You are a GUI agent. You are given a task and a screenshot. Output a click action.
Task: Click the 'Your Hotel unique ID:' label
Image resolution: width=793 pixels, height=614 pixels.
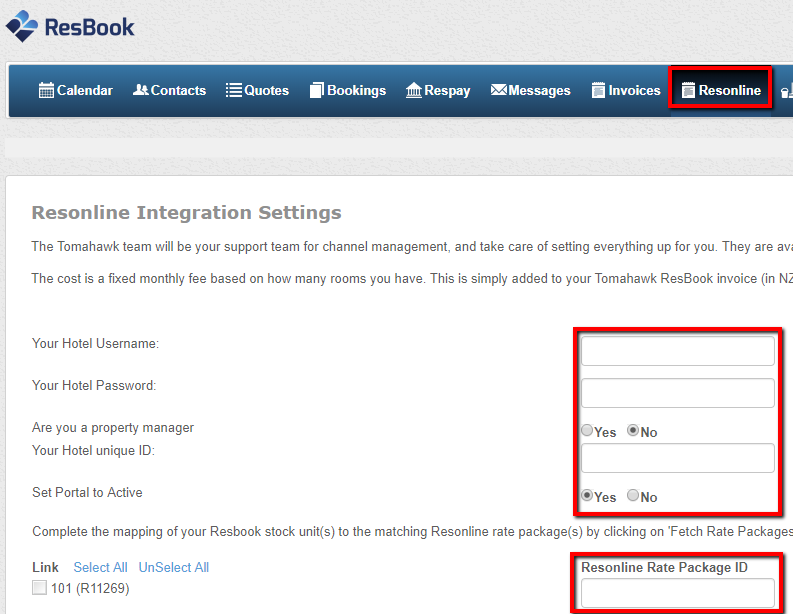tap(94, 451)
